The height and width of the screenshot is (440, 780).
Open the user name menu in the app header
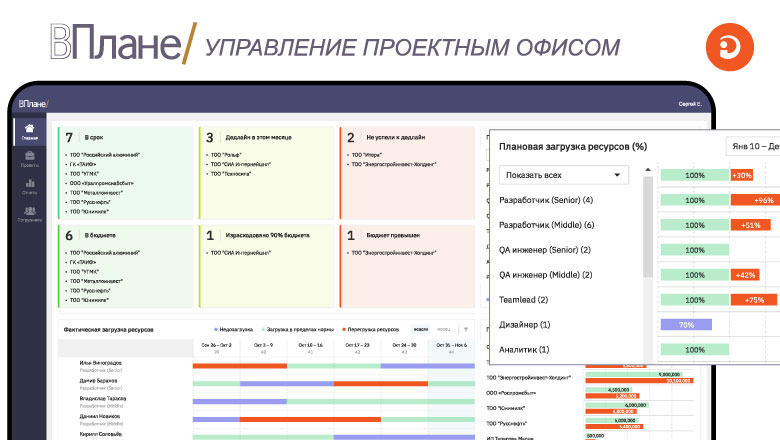click(x=689, y=104)
